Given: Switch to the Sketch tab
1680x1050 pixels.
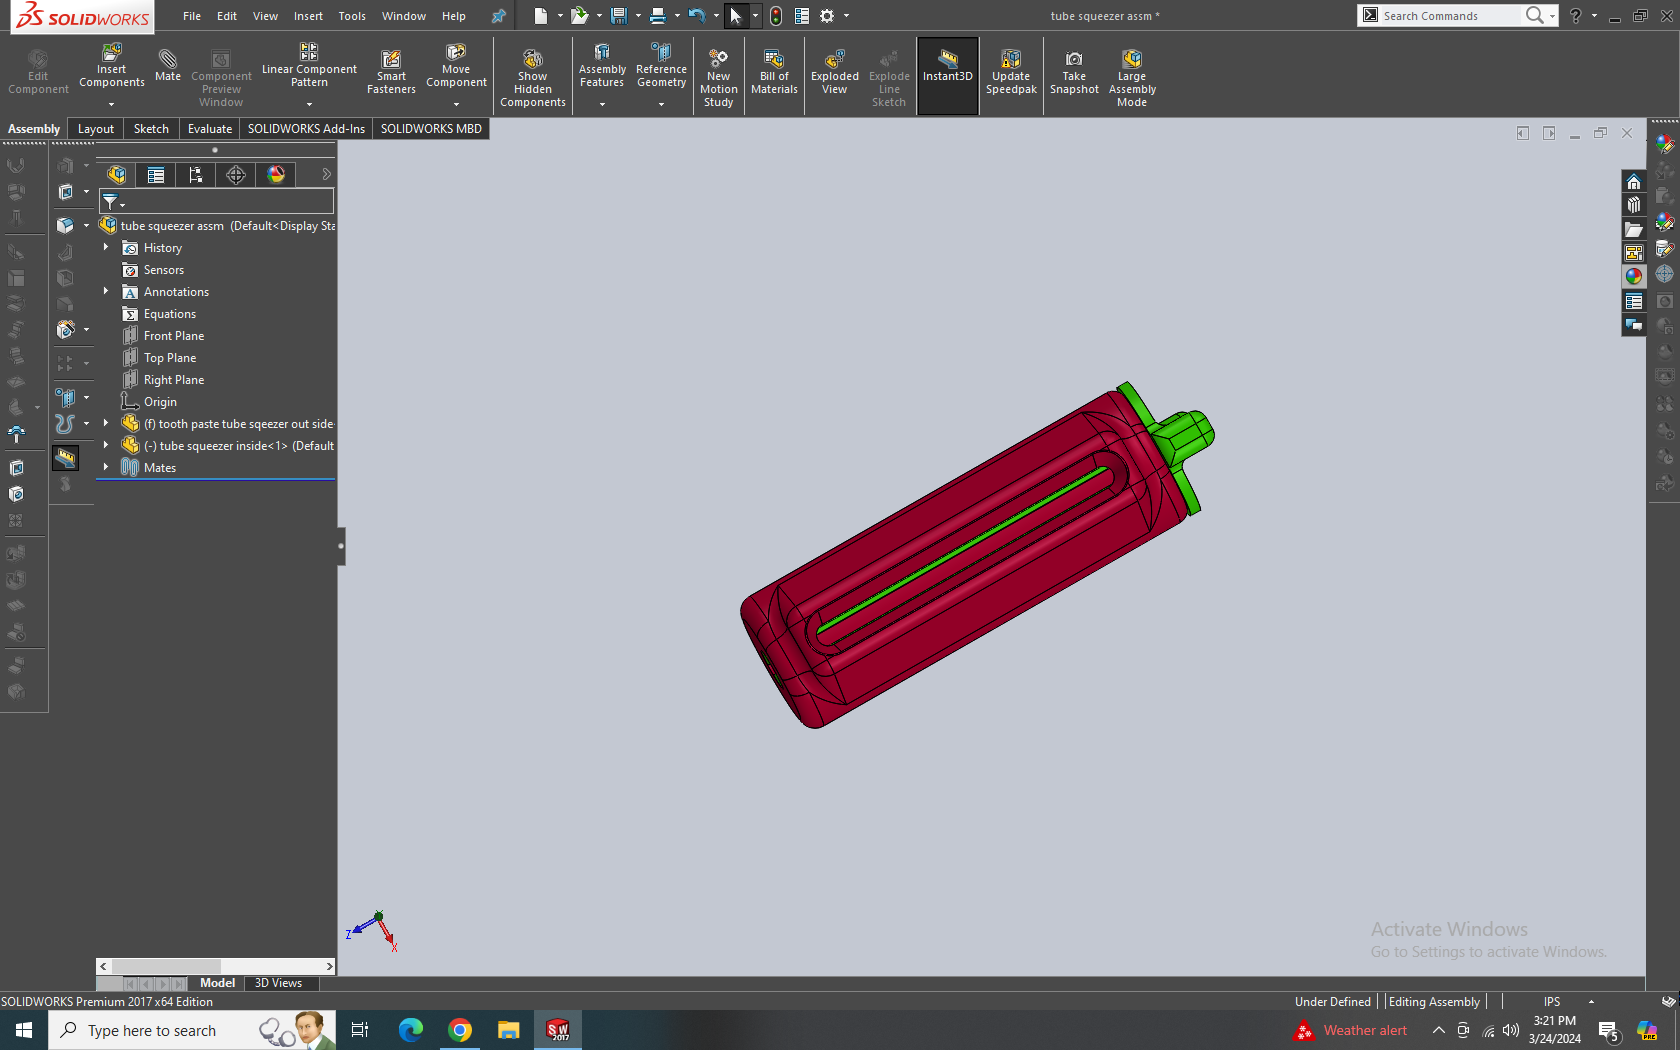Looking at the screenshot, I should tap(151, 129).
